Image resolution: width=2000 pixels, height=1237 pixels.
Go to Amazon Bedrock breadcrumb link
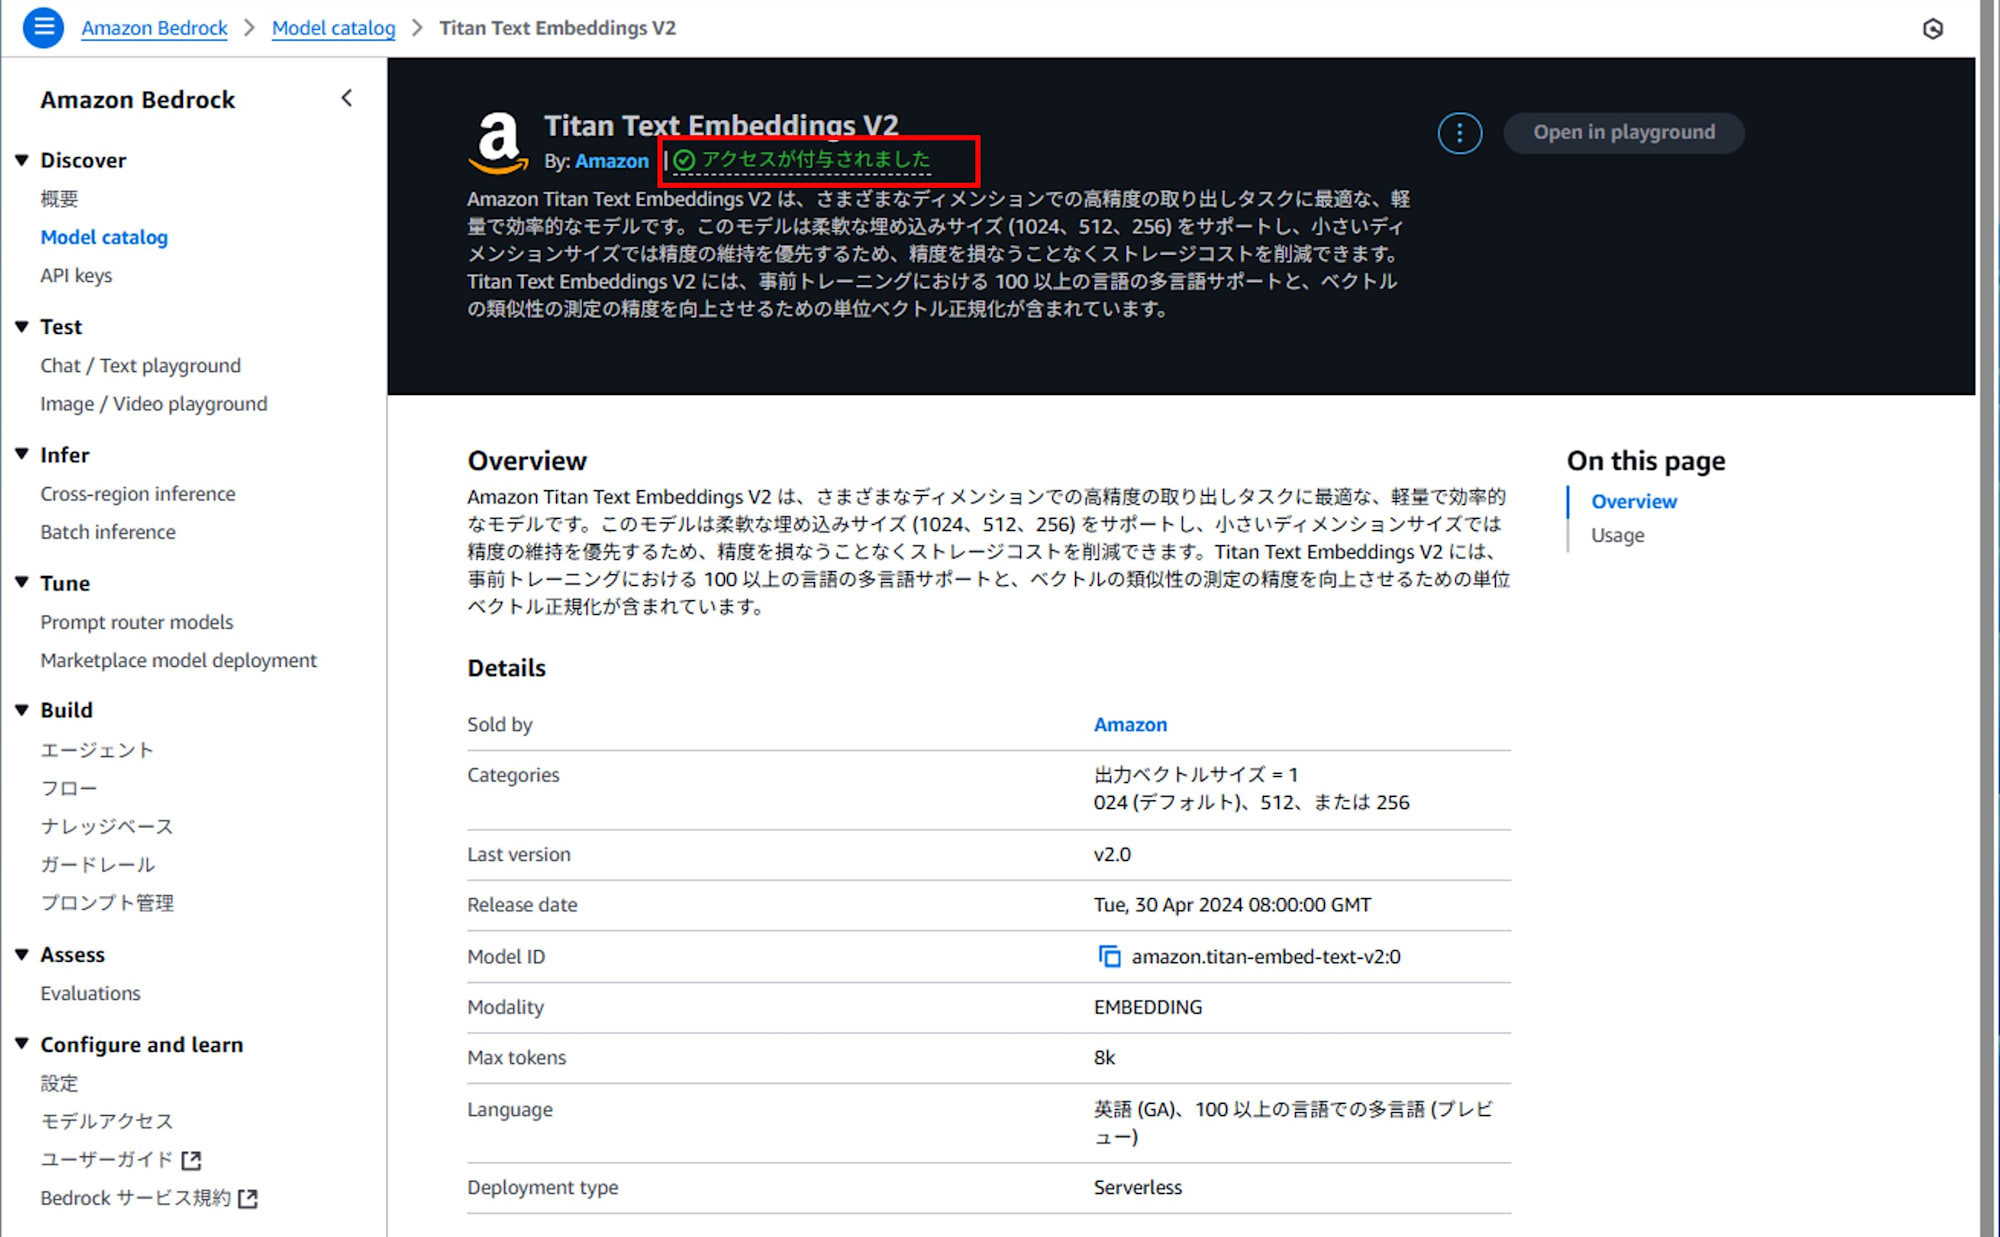[154, 28]
